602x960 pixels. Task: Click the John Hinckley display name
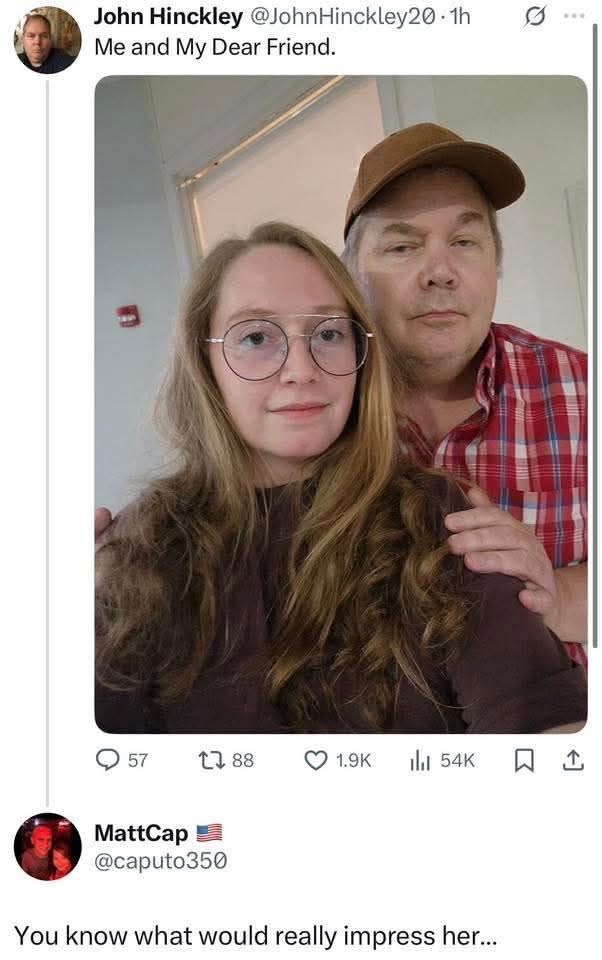[167, 18]
